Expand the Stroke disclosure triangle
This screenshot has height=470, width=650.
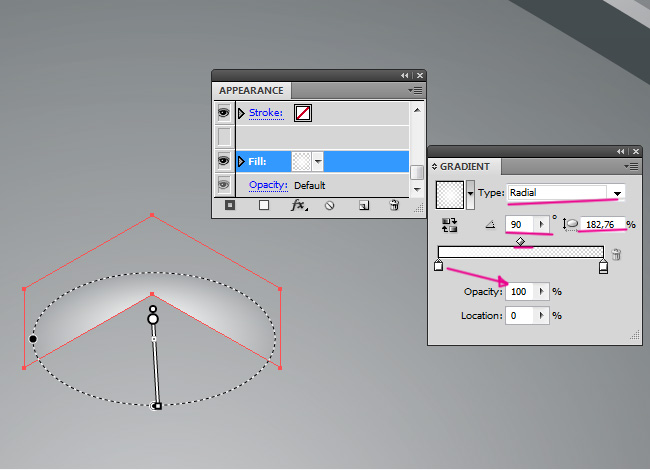point(241,113)
